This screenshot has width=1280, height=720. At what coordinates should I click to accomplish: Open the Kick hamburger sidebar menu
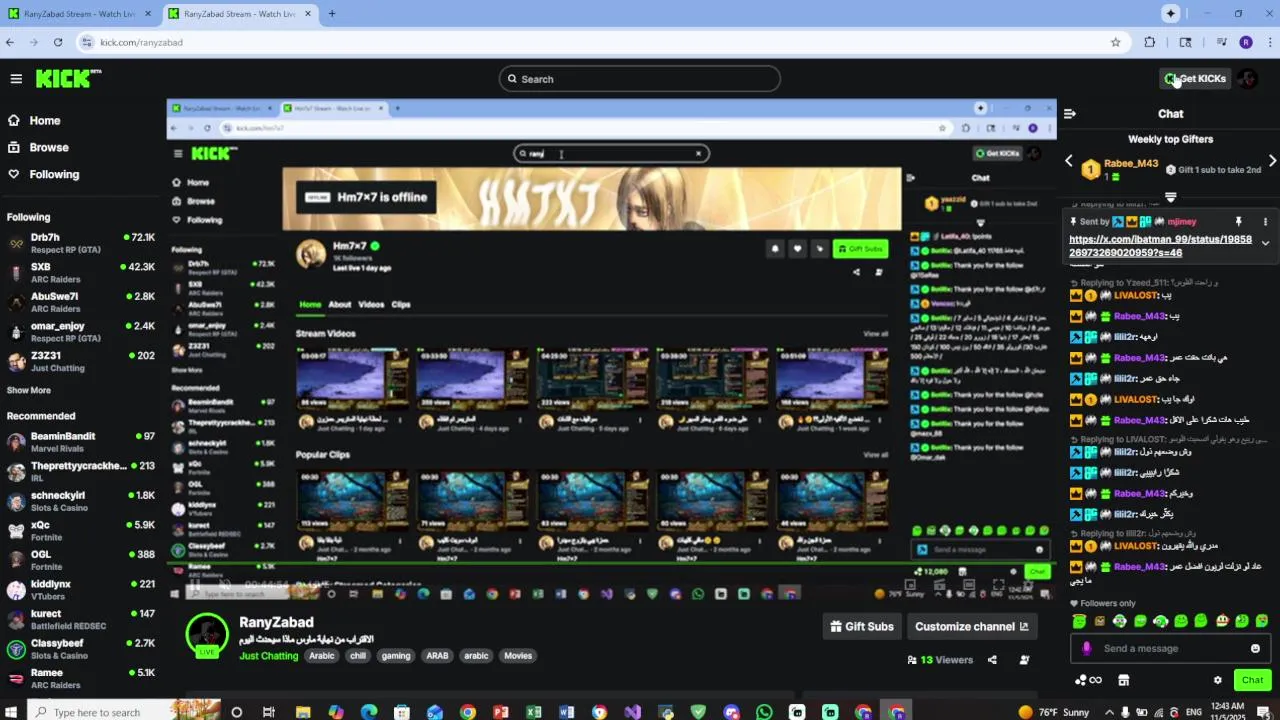pyautogui.click(x=16, y=79)
